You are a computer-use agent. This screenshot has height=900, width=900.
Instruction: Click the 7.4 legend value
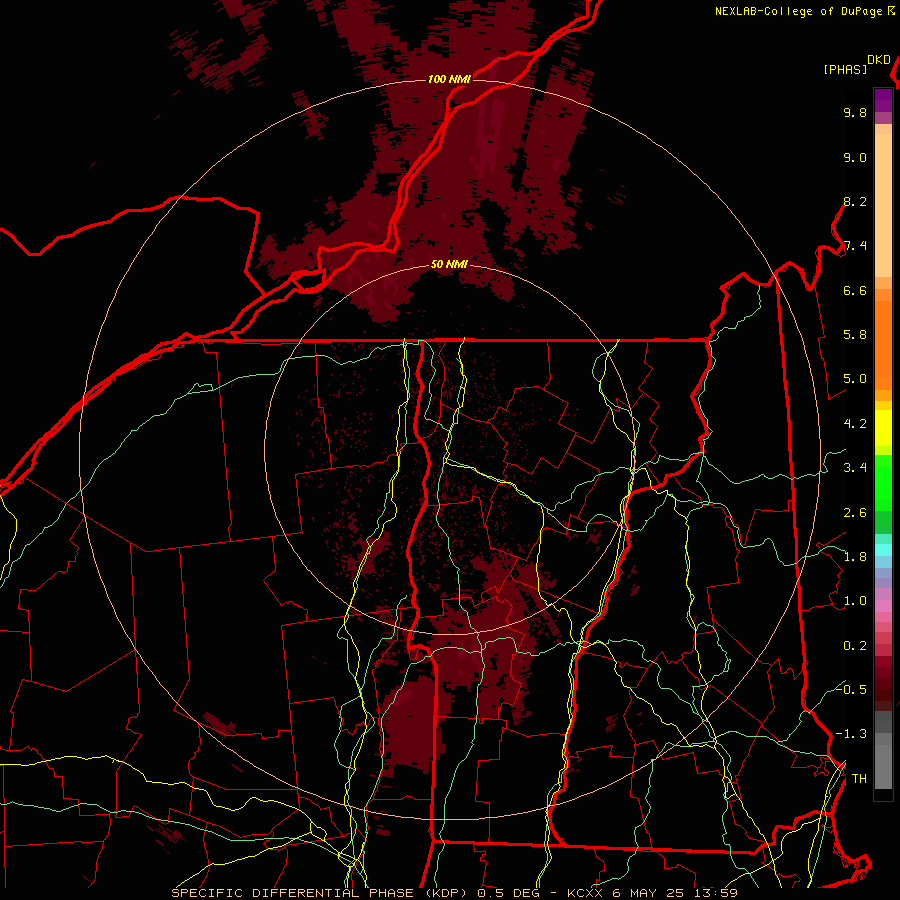click(x=855, y=246)
